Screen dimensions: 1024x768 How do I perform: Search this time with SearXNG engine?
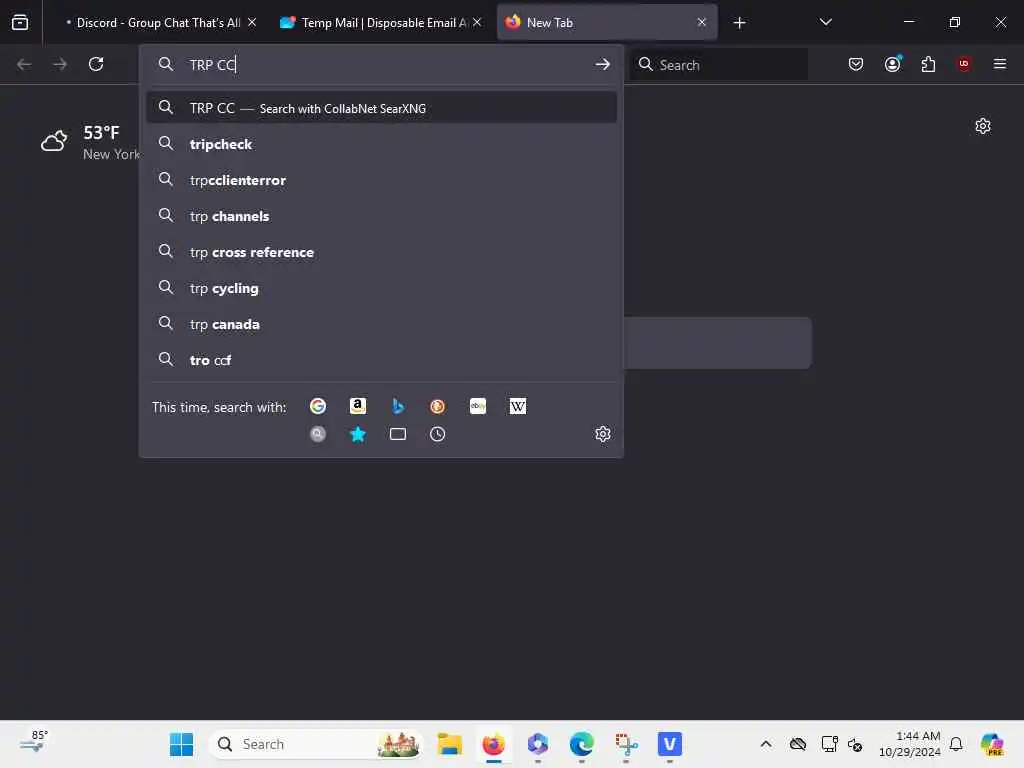click(x=318, y=434)
